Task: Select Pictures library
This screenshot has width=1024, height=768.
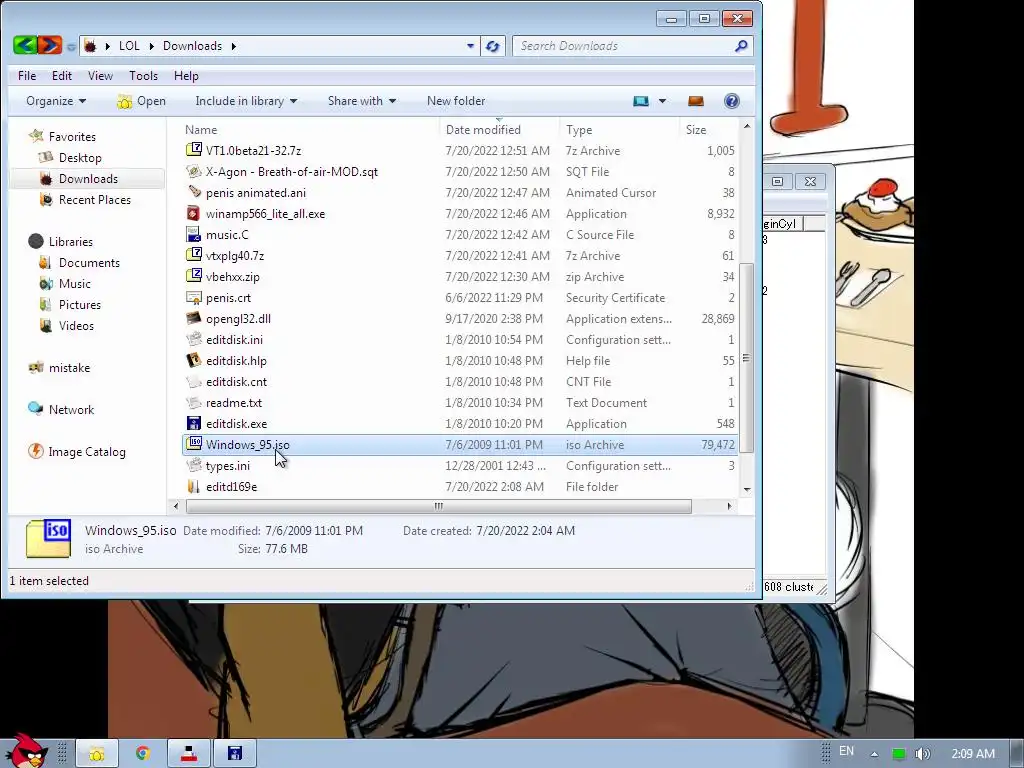Action: click(x=80, y=304)
